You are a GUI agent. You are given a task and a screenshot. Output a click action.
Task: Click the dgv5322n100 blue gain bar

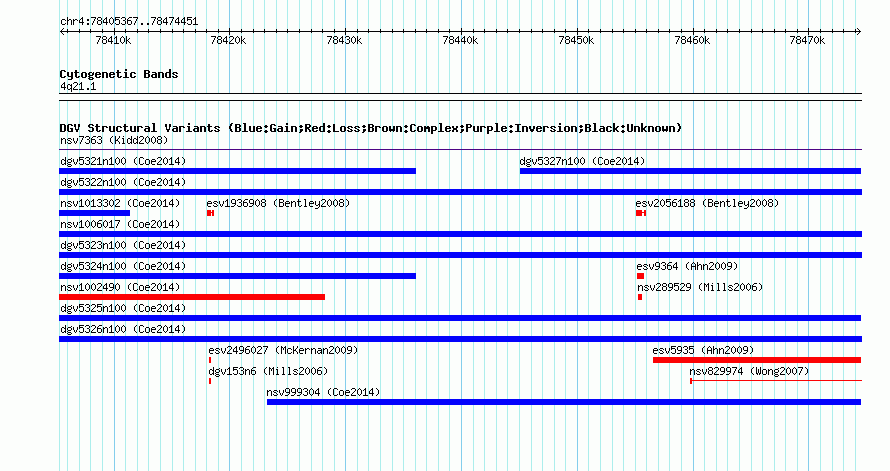pos(460,192)
